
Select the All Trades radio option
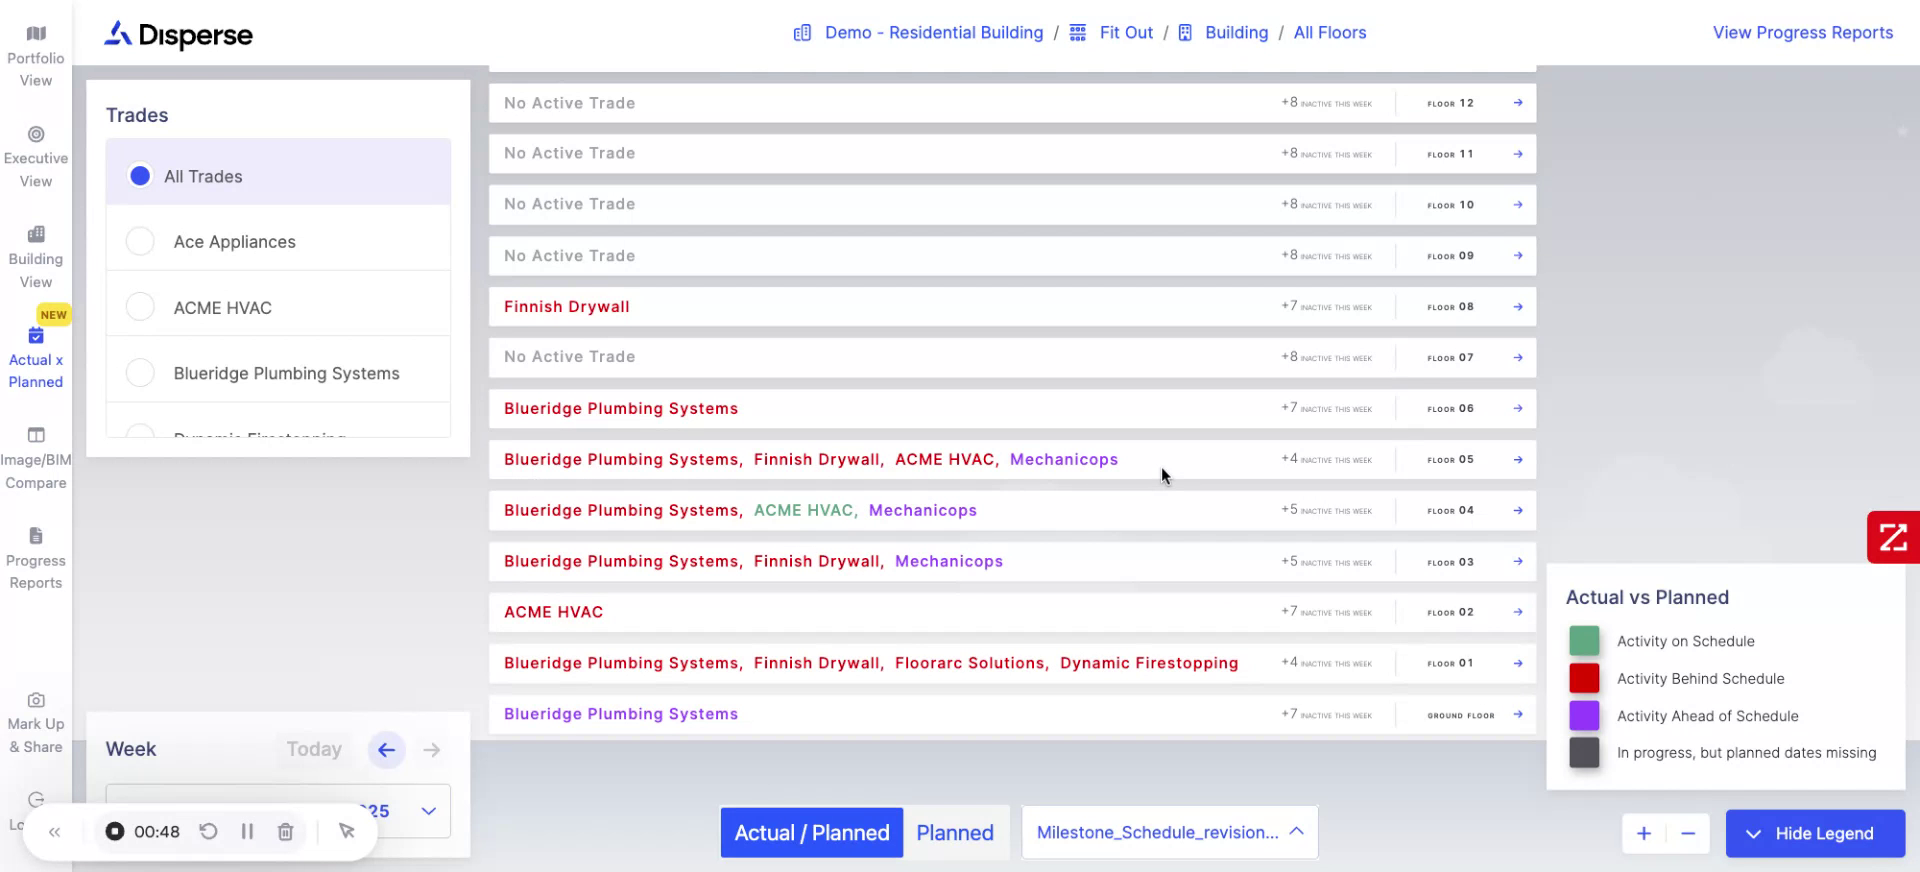coord(140,176)
